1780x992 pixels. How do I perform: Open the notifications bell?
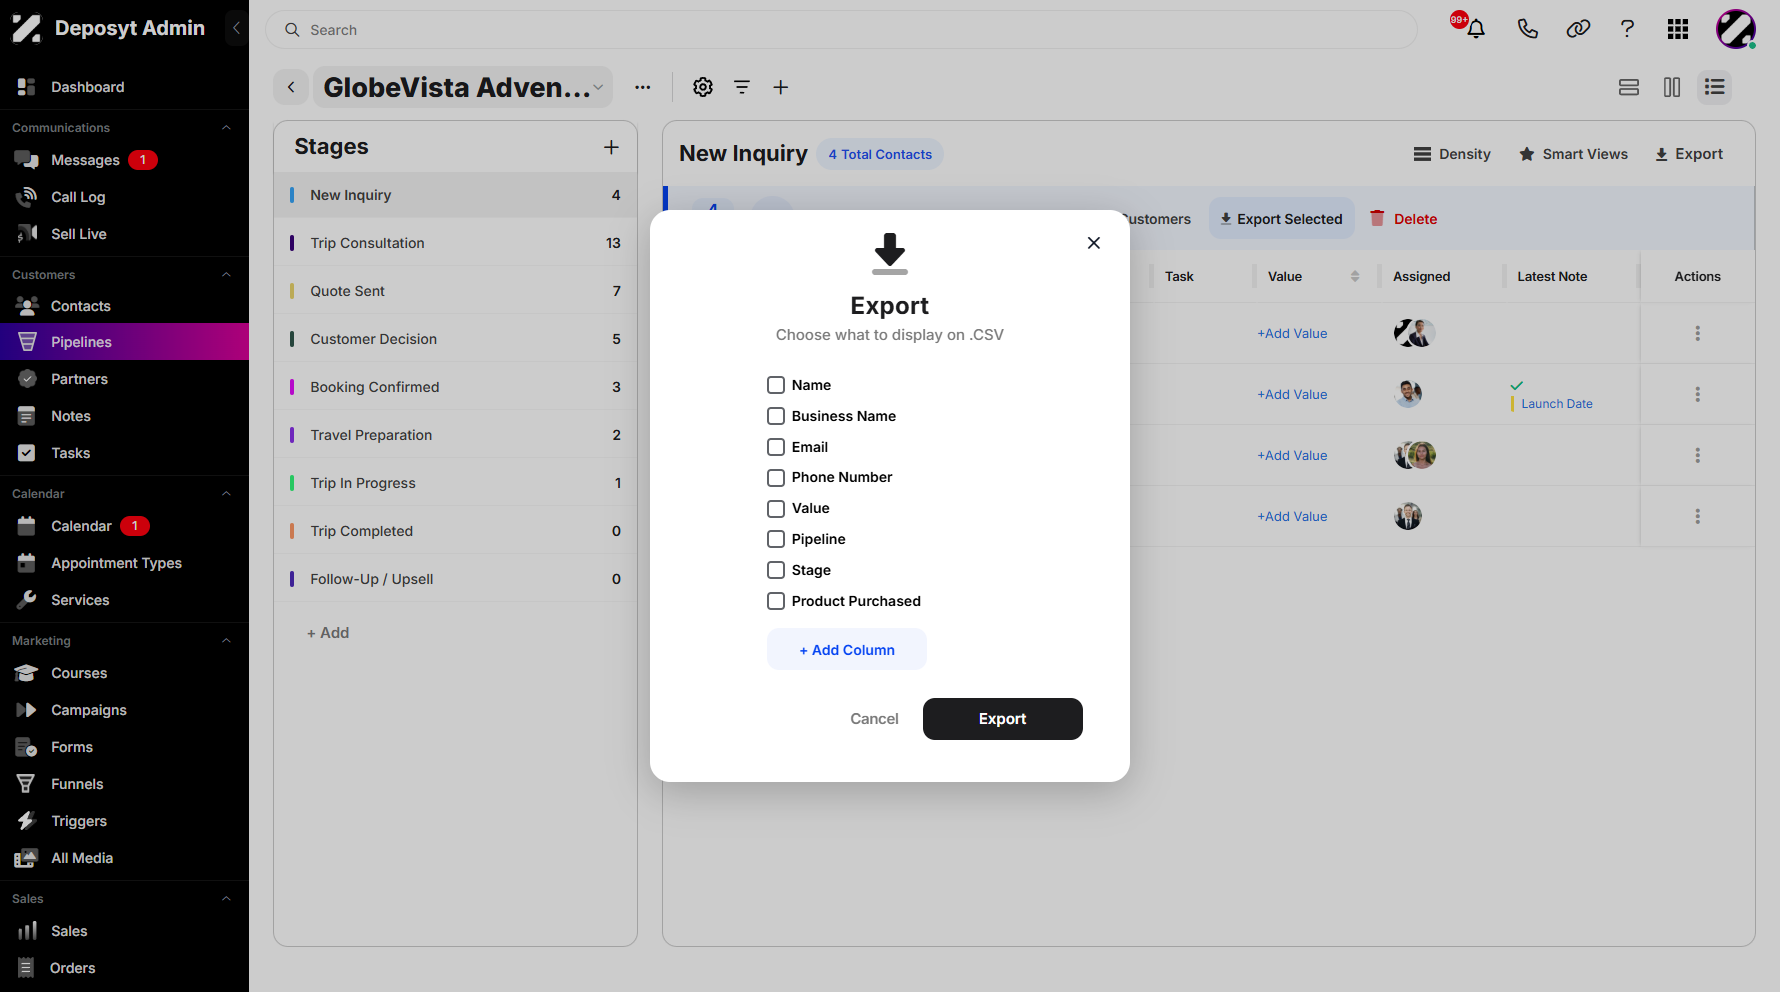pos(1475,29)
